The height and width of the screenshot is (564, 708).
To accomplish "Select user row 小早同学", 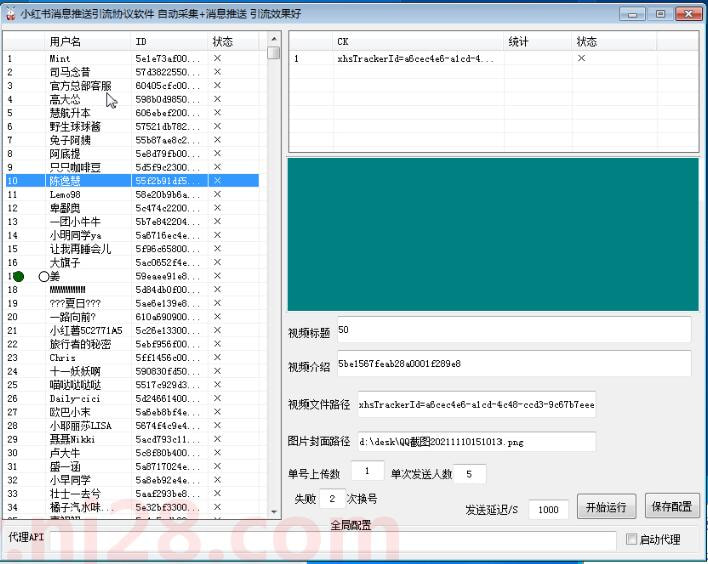I will click(132, 480).
